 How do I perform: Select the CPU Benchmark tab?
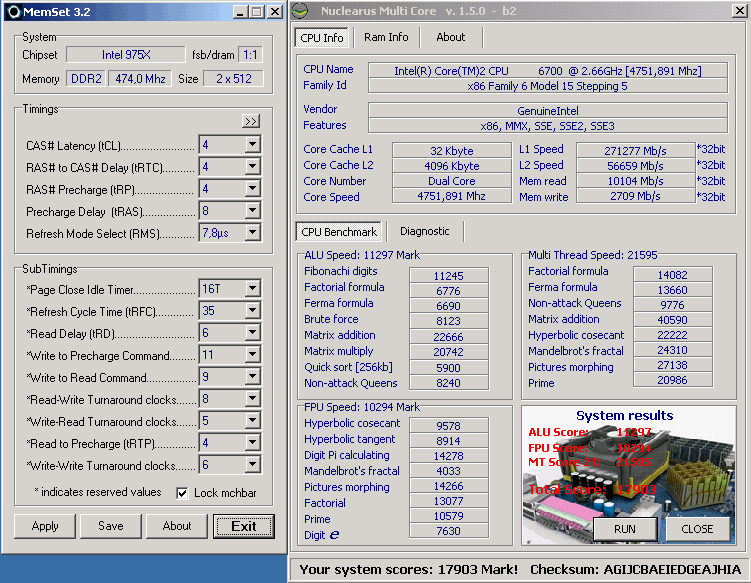pyautogui.click(x=339, y=232)
